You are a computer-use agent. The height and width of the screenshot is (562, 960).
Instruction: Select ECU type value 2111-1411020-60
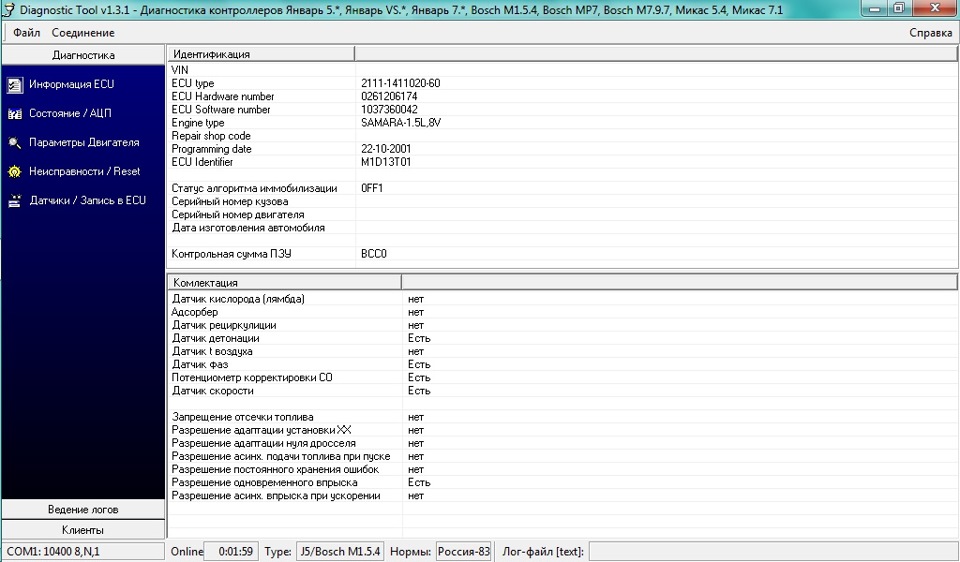[400, 83]
